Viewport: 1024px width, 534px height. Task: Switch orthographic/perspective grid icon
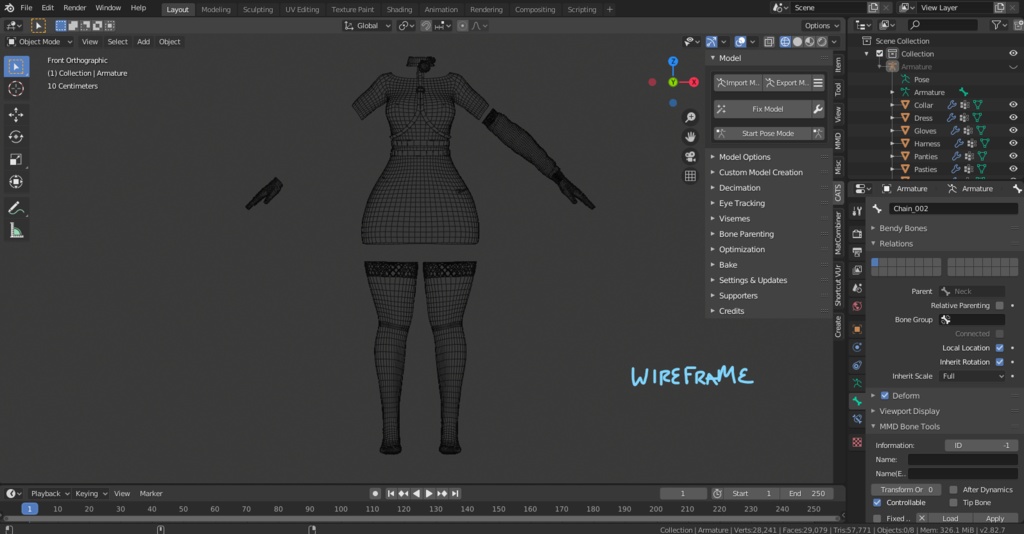pyautogui.click(x=690, y=176)
